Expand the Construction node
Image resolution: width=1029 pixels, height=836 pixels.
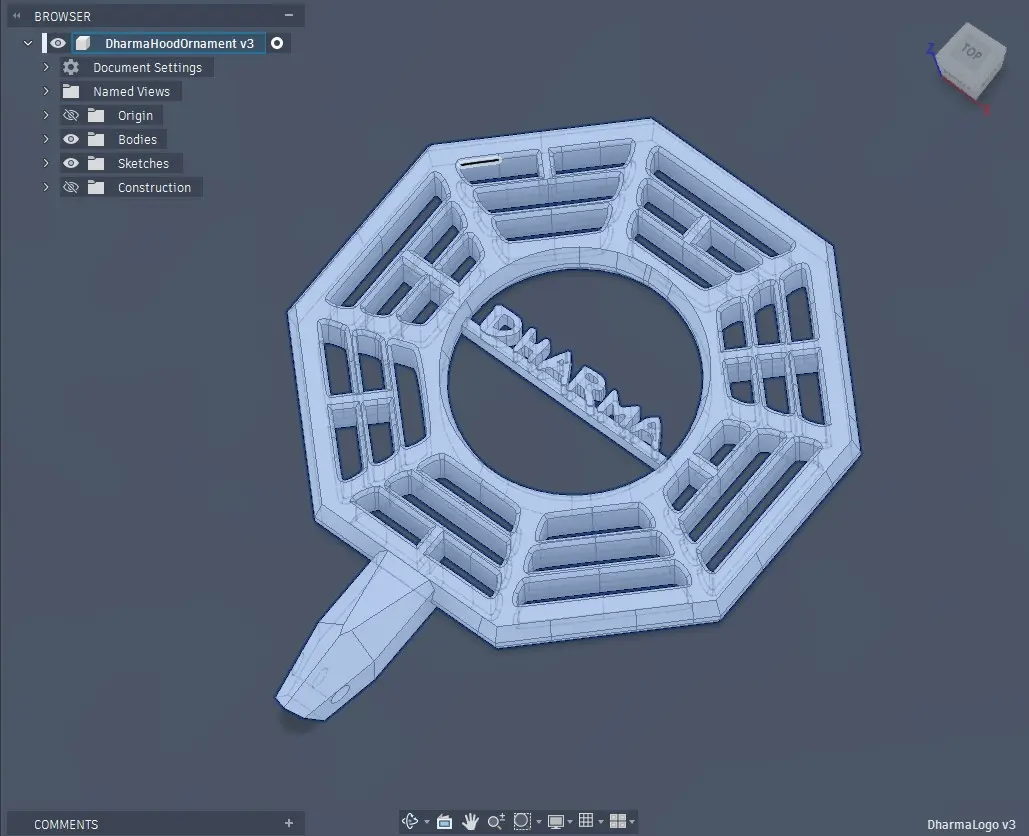pos(46,187)
